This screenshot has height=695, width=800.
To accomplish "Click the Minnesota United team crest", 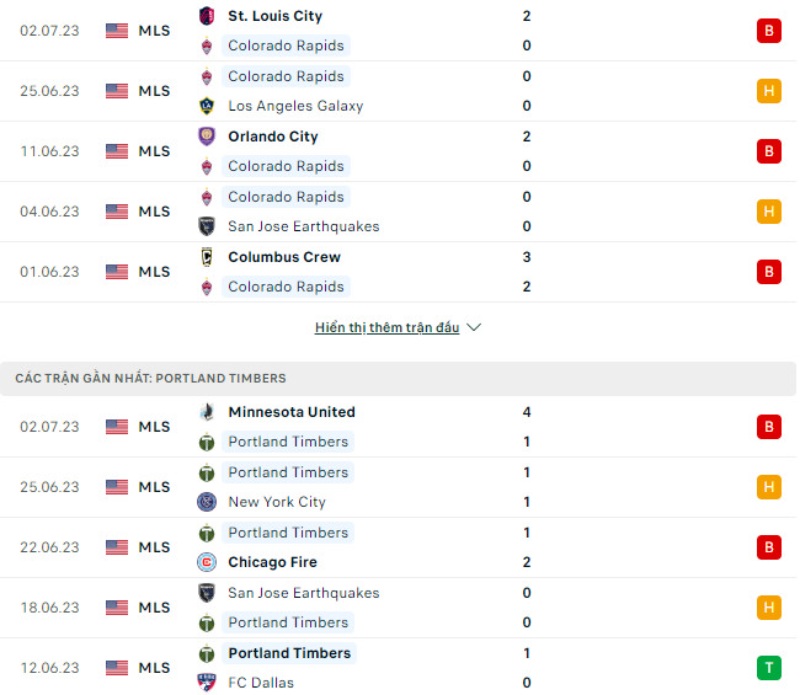I will point(207,412).
